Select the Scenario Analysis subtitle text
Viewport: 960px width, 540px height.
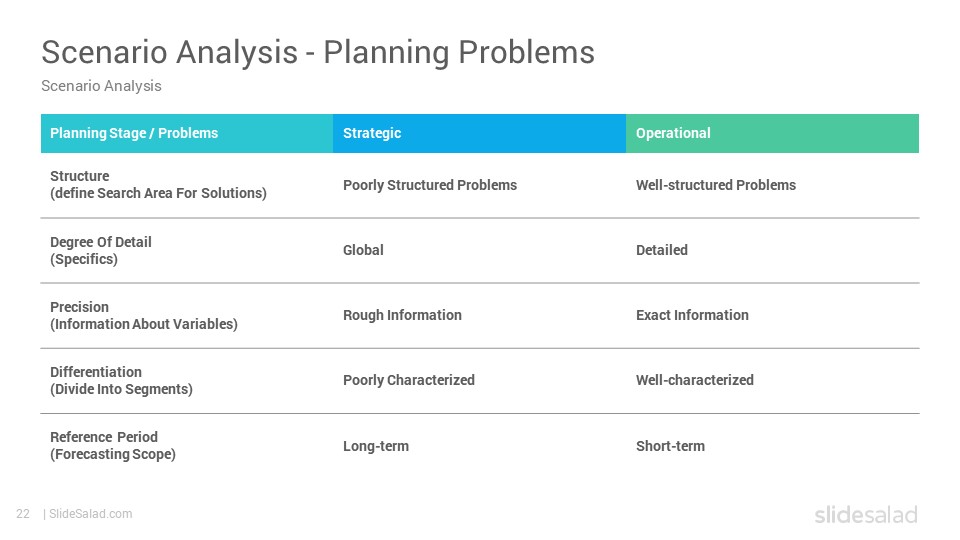click(x=101, y=86)
